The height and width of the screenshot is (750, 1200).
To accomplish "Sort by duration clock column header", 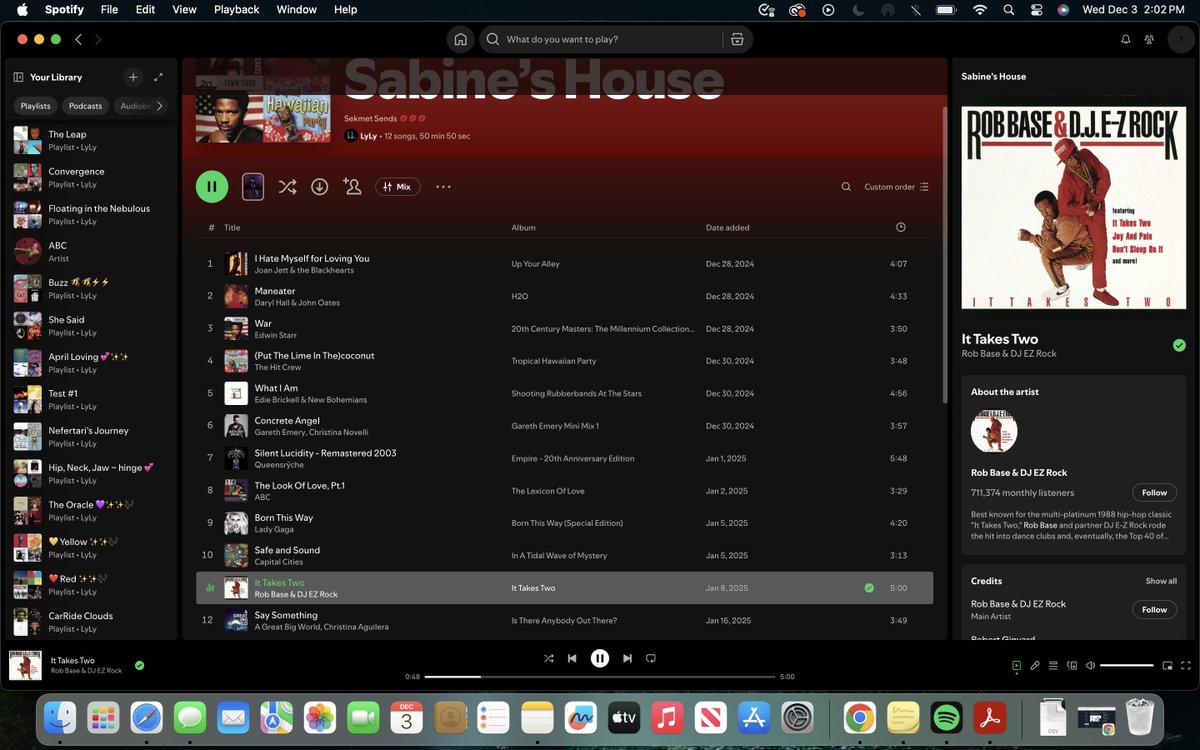I will (900, 227).
